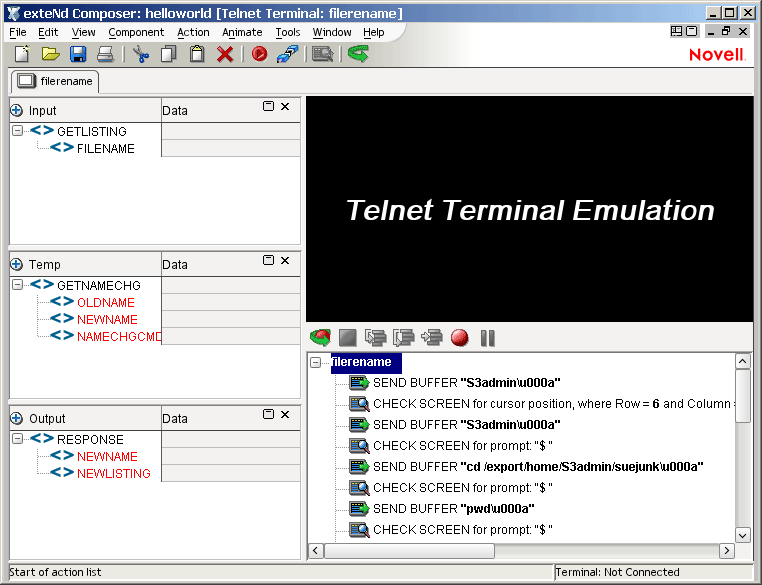This screenshot has width=762, height=585.
Task: Maximize the Temp pane
Action: [x=268, y=260]
